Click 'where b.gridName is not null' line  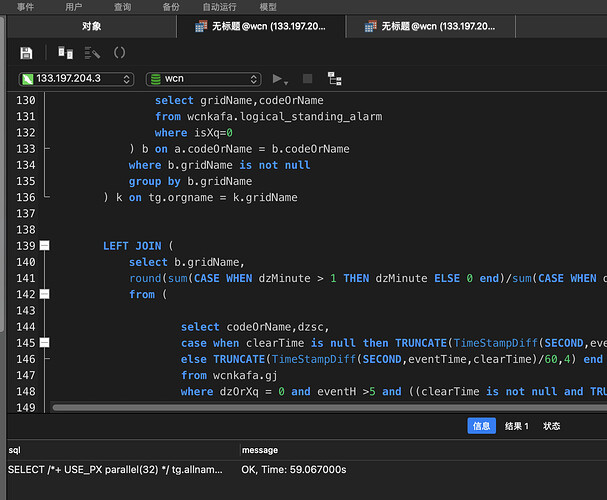tap(219, 165)
